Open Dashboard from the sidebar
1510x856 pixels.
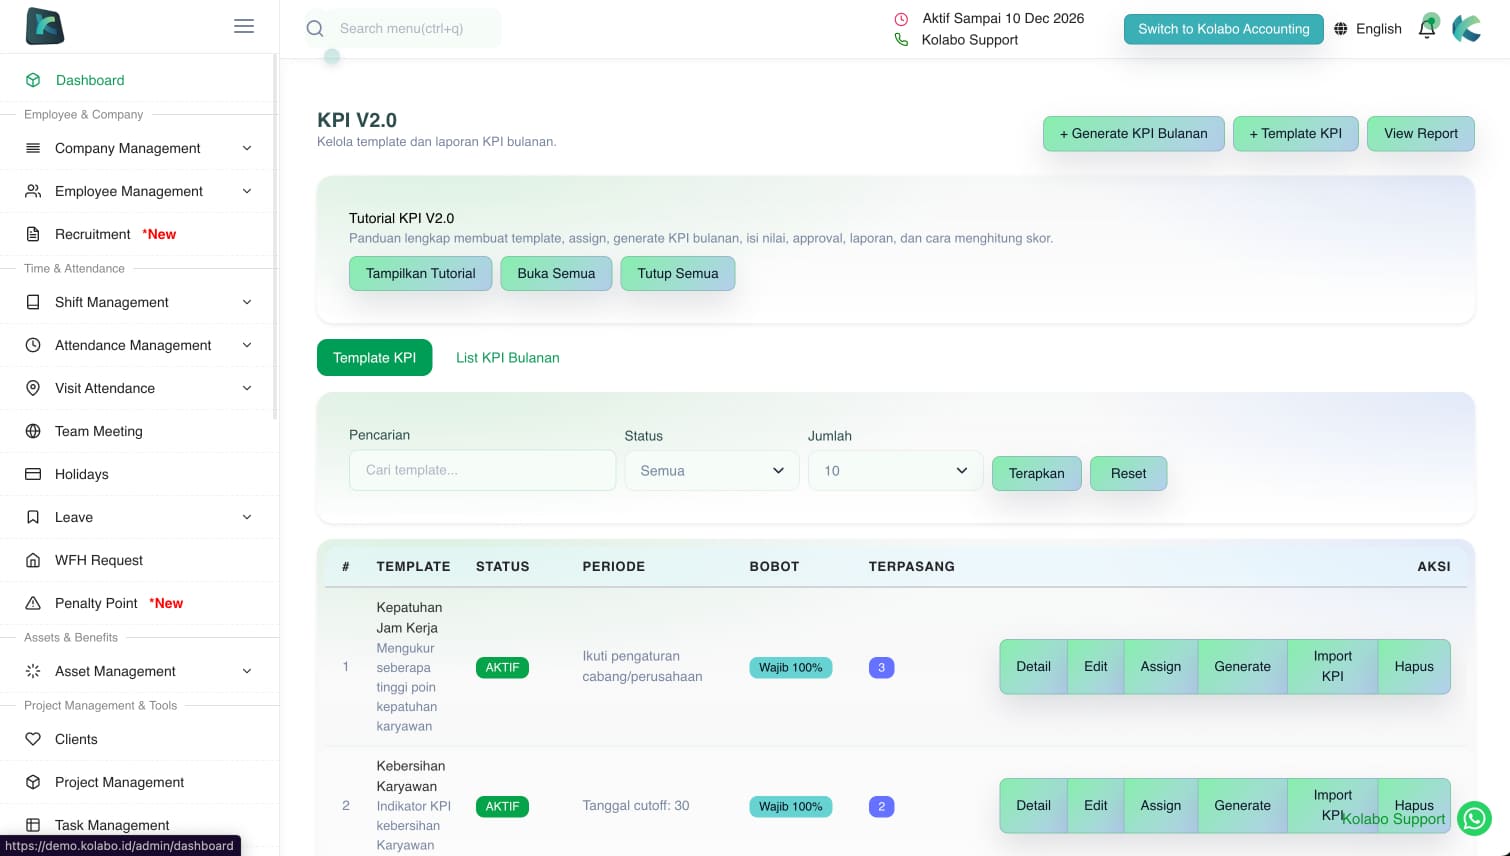click(90, 80)
